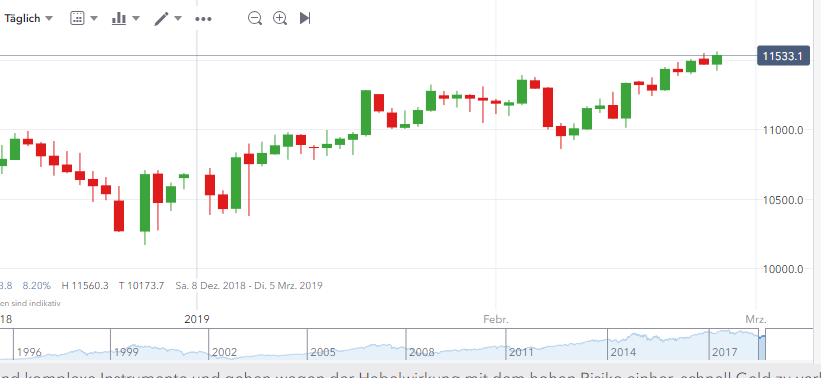The height and width of the screenshot is (378, 821).
Task: Select 2008 on the overview timeline
Action: (422, 352)
